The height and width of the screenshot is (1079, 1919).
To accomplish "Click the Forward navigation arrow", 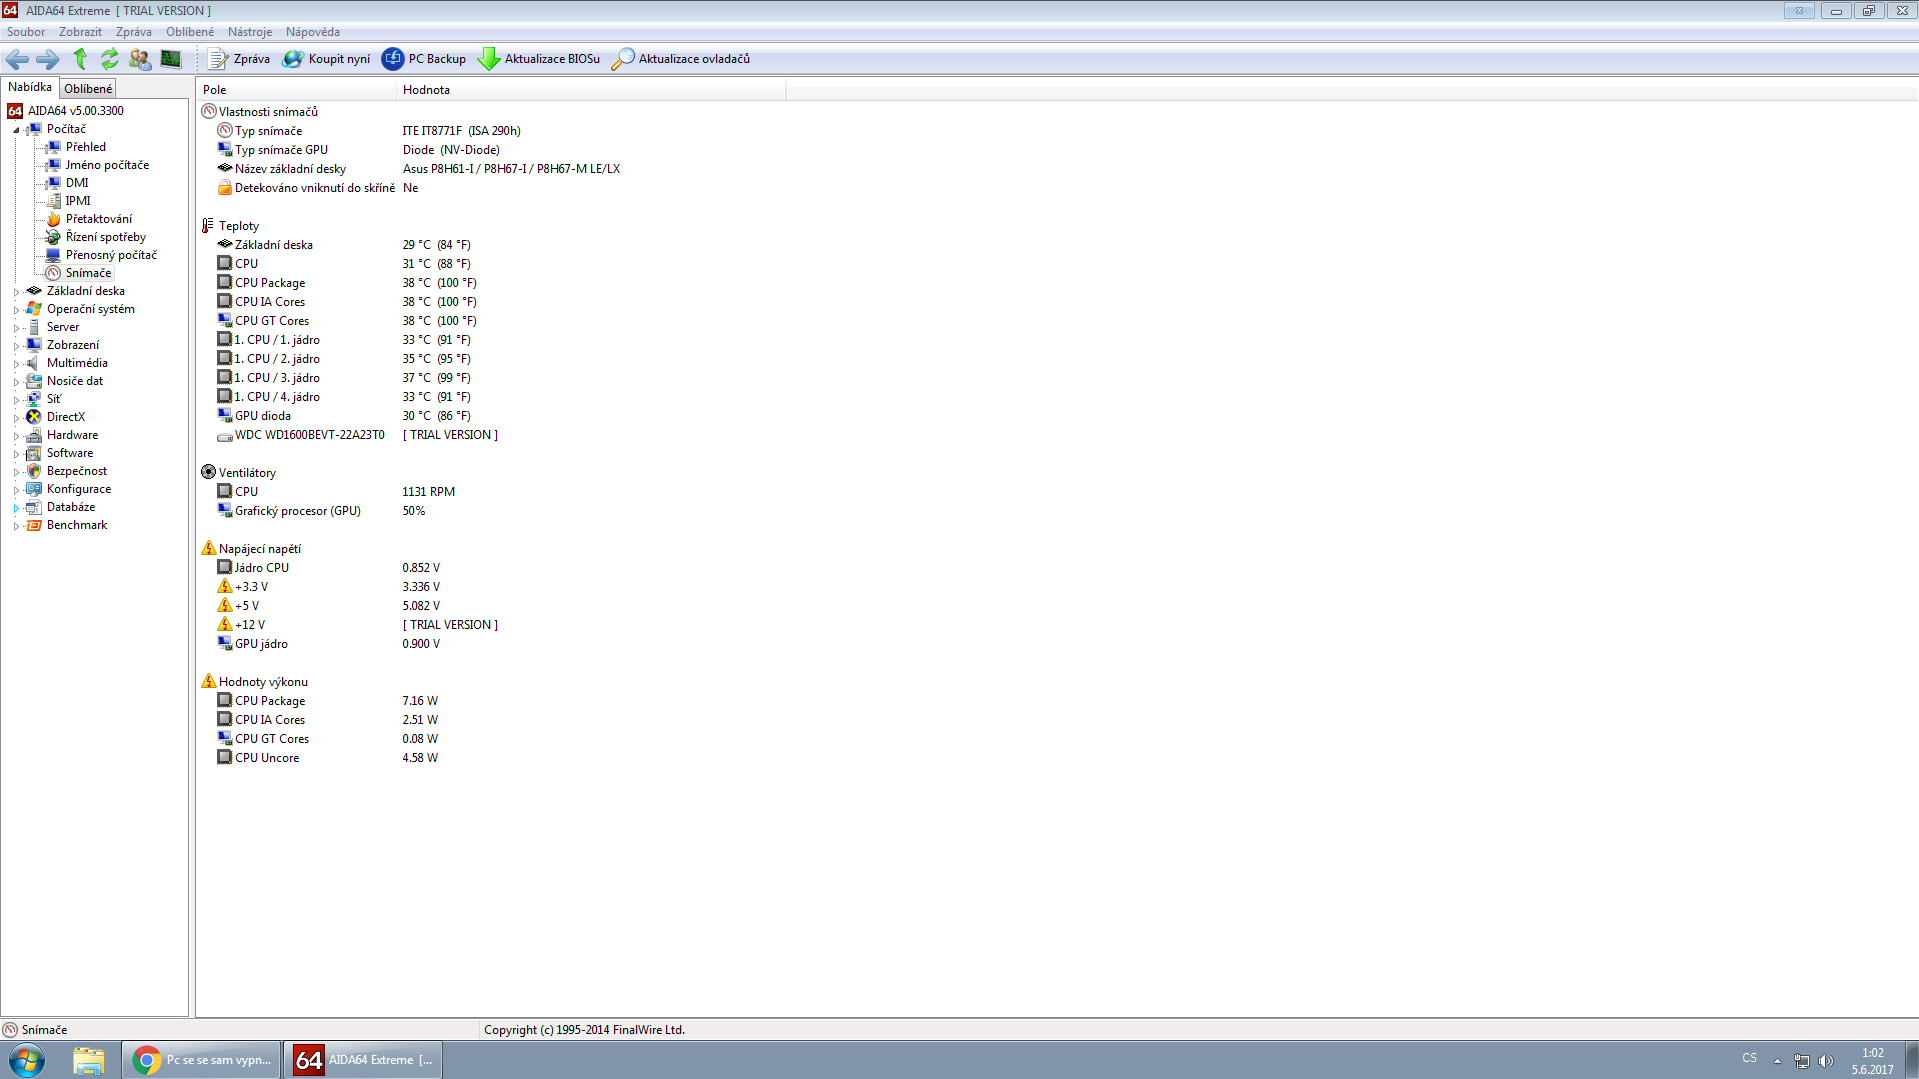I will (47, 59).
